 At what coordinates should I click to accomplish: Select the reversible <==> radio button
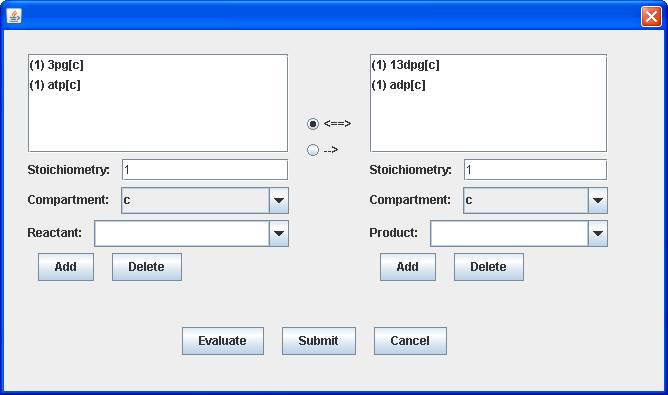point(313,124)
